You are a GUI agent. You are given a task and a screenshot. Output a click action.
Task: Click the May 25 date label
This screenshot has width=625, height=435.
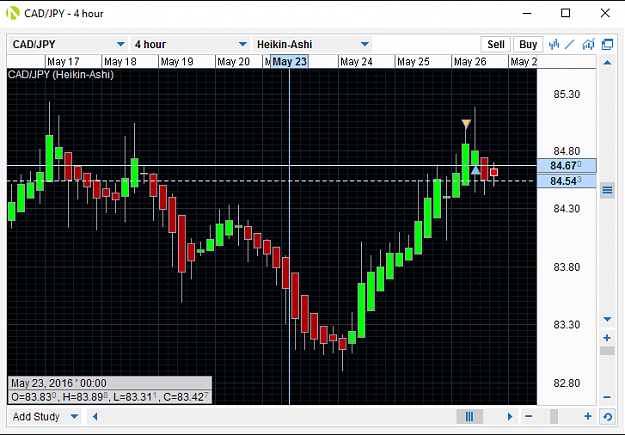point(413,62)
